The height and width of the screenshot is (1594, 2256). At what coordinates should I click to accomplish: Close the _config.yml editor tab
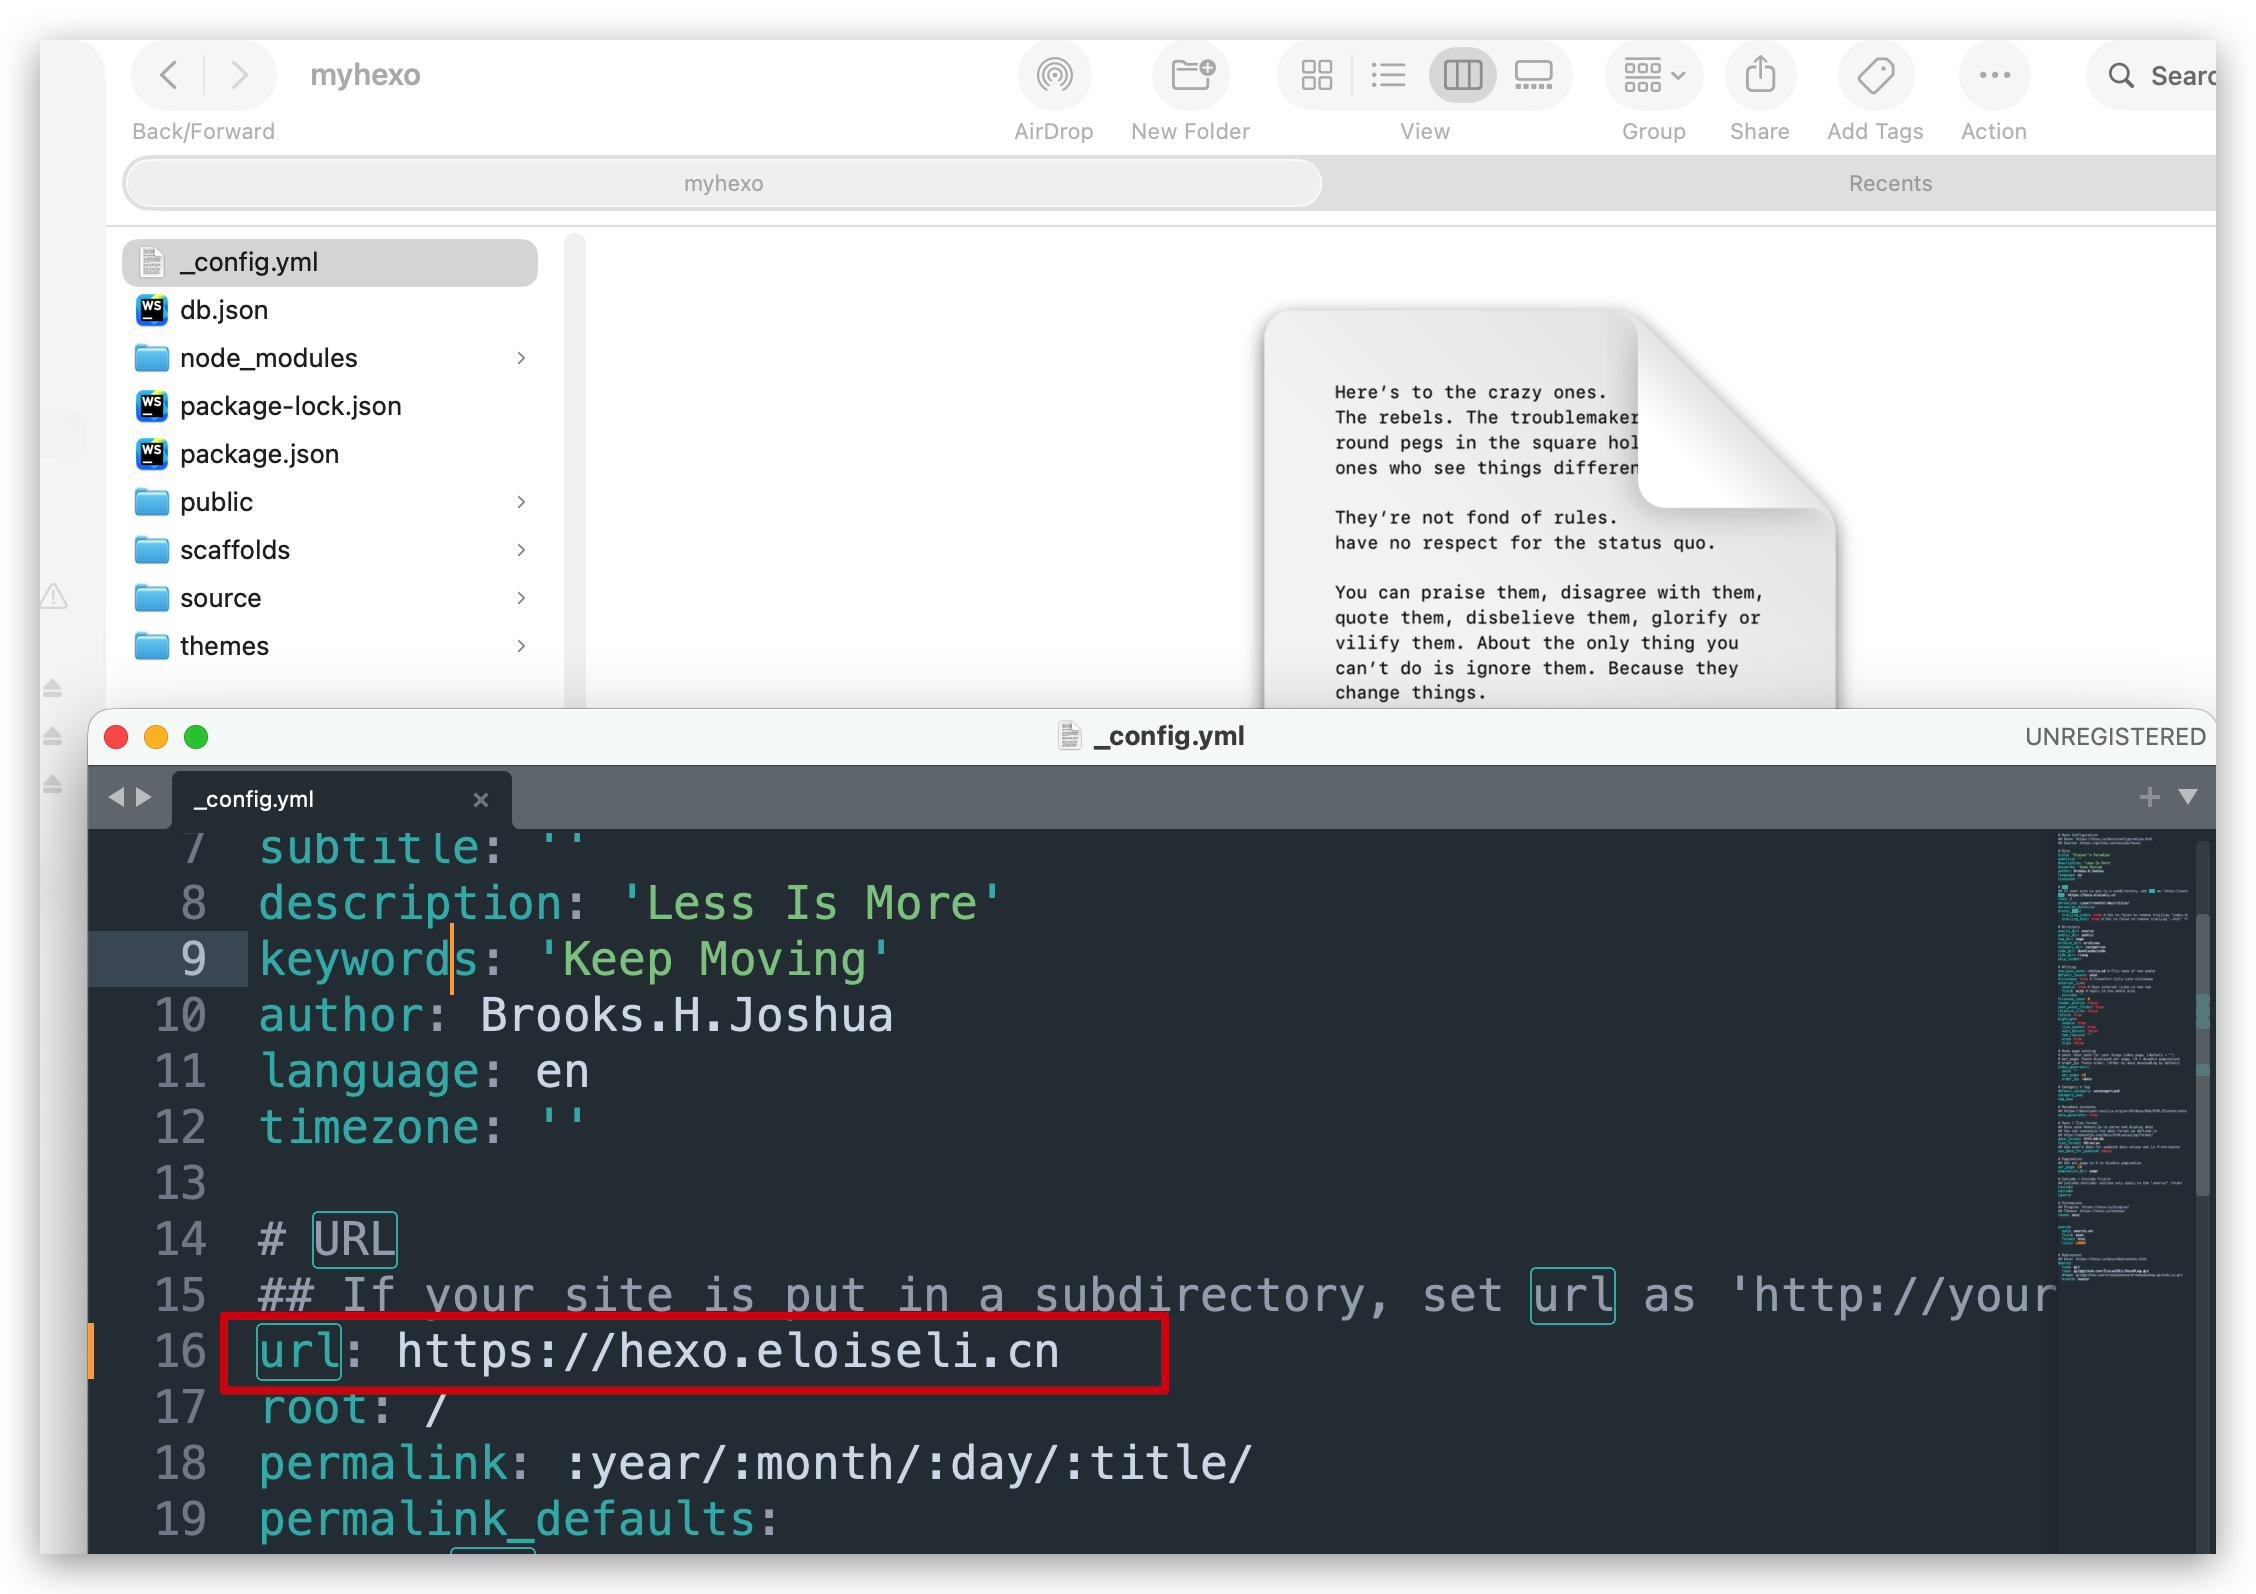coord(481,799)
